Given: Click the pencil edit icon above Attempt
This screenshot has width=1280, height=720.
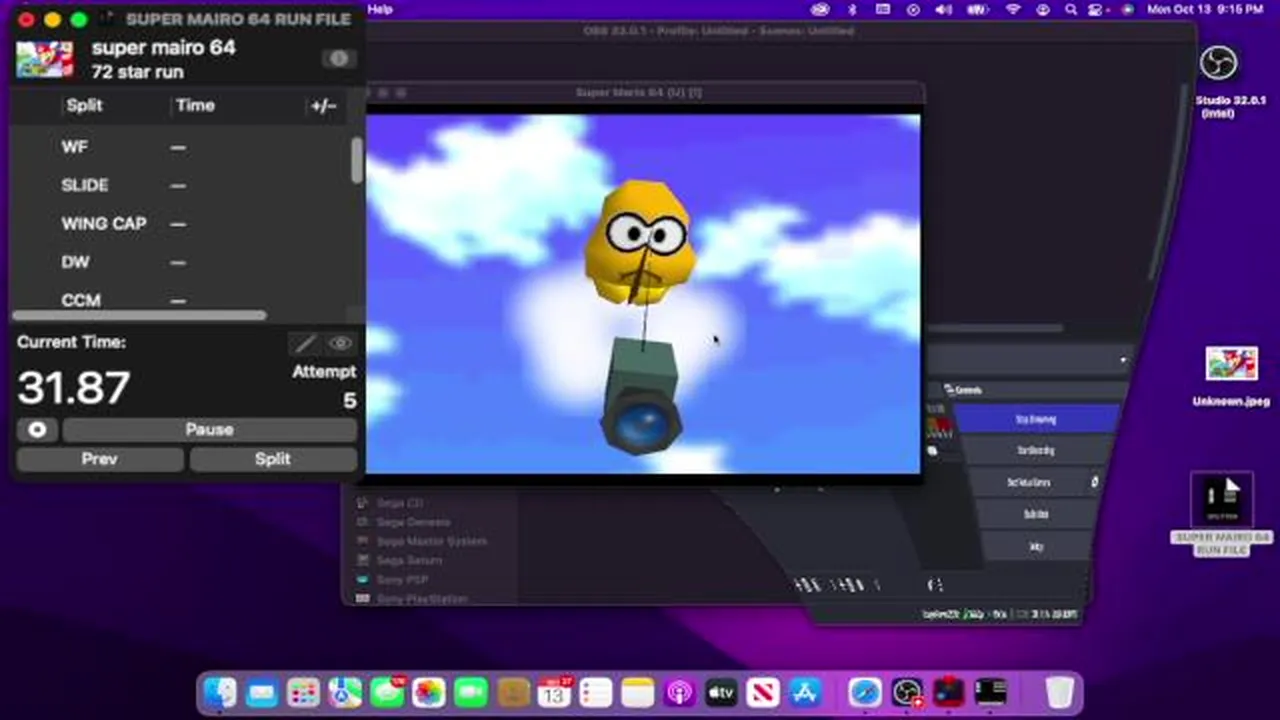Looking at the screenshot, I should point(305,344).
